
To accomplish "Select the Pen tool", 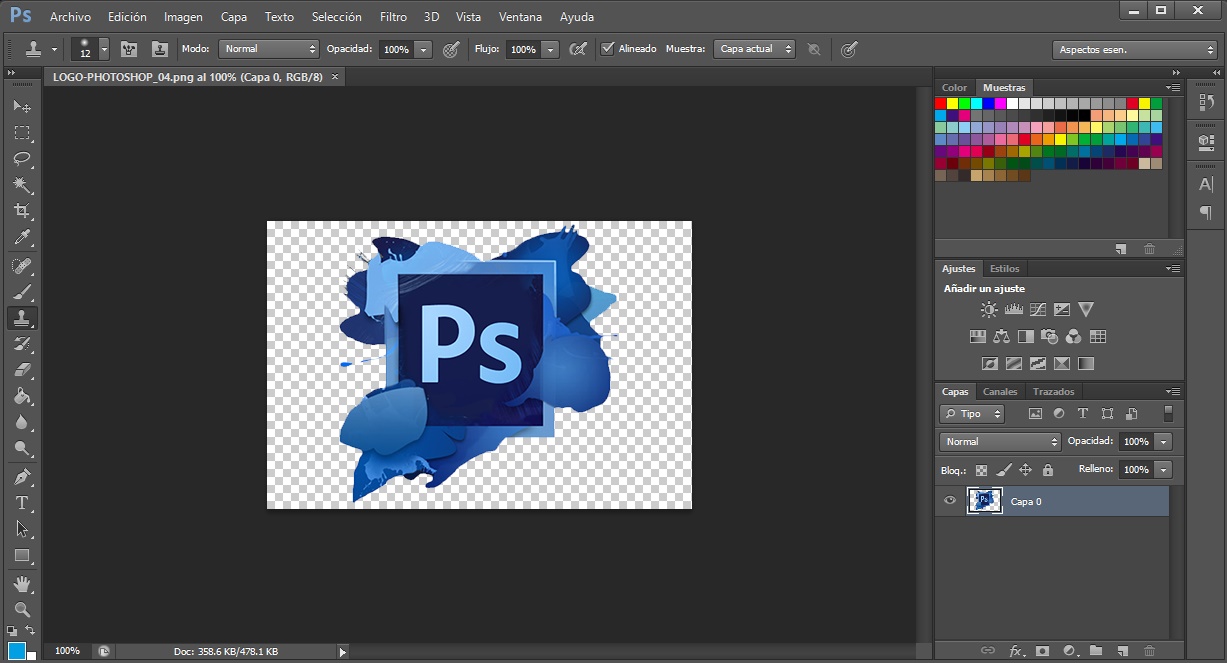I will tap(22, 477).
